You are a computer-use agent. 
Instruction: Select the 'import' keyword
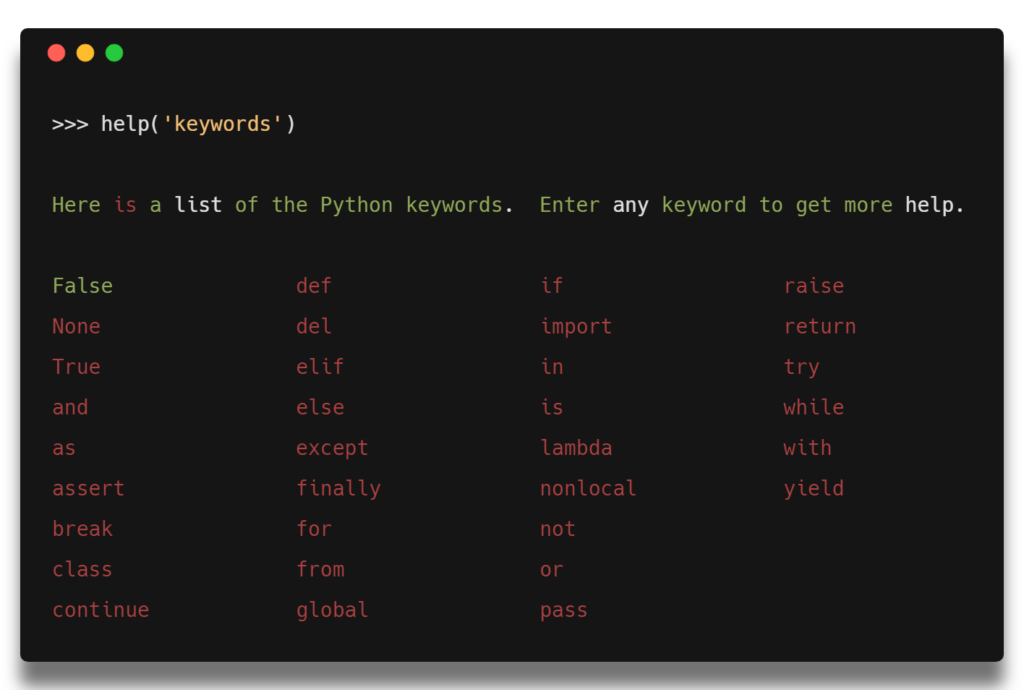pos(576,327)
